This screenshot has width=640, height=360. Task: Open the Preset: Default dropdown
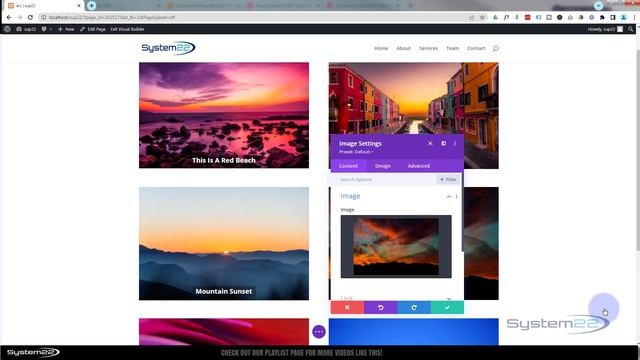pos(356,152)
